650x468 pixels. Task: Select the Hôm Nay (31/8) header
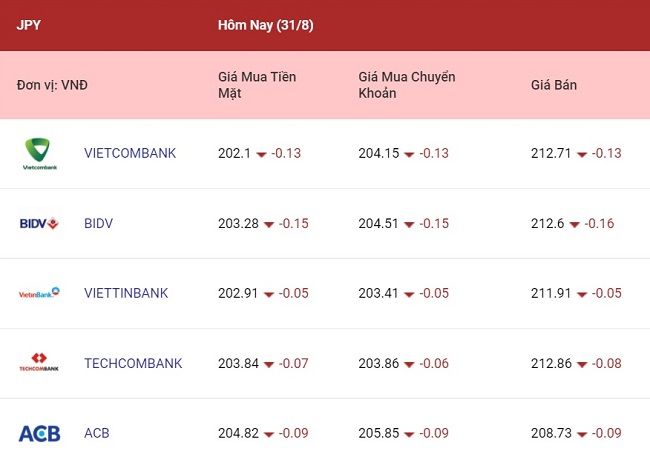(x=266, y=25)
